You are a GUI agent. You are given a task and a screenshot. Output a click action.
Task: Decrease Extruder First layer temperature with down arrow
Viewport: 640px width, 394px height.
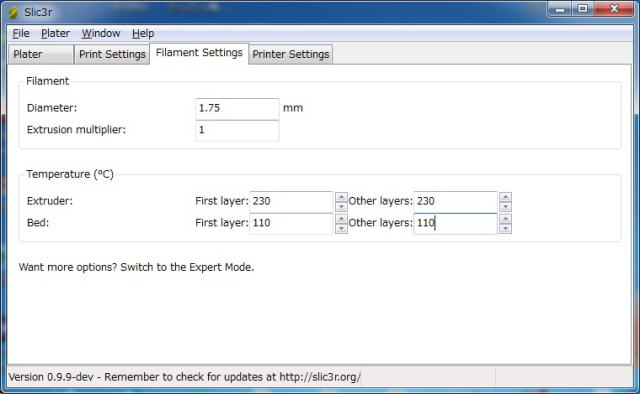tap(341, 207)
